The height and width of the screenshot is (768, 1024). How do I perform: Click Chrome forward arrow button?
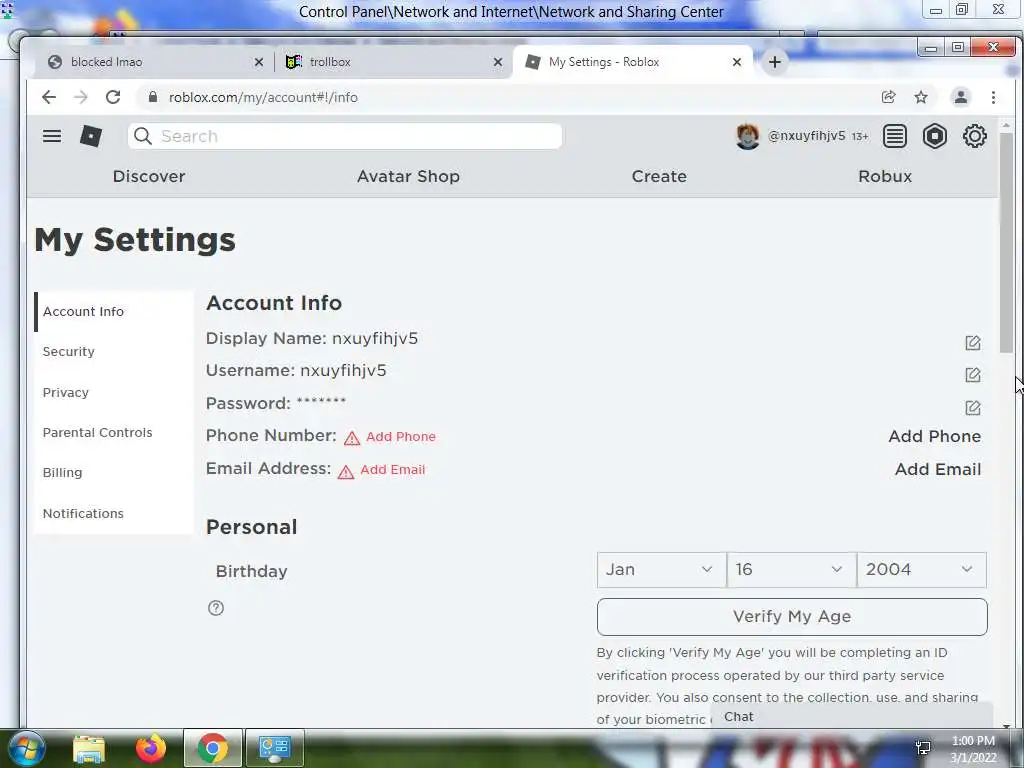point(81,97)
